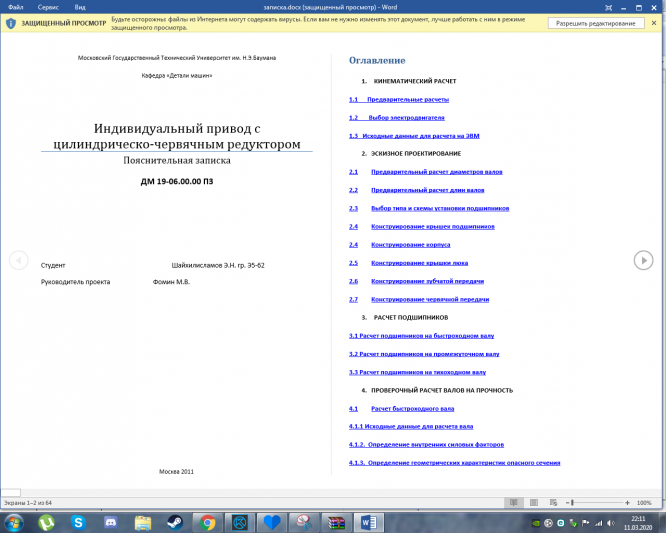Viewport: 666px width, 533px height.
Task: Open link 3.1 Расчет подшипников на быстроходном валу
Action: [422, 336]
